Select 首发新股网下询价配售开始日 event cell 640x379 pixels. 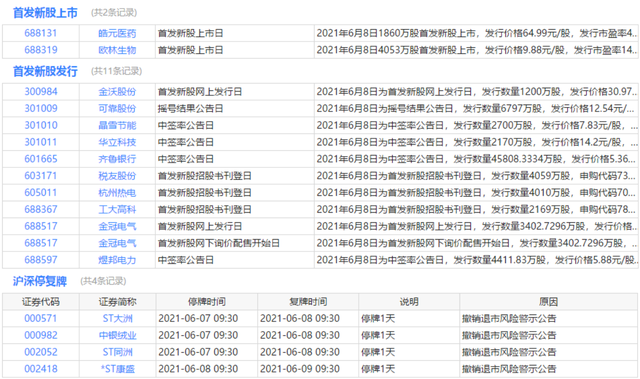(x=219, y=243)
